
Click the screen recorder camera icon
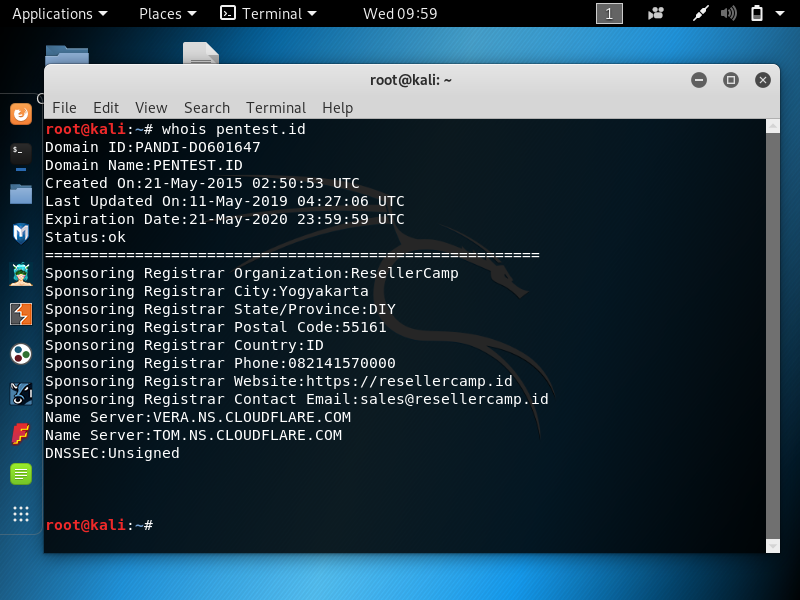(656, 13)
